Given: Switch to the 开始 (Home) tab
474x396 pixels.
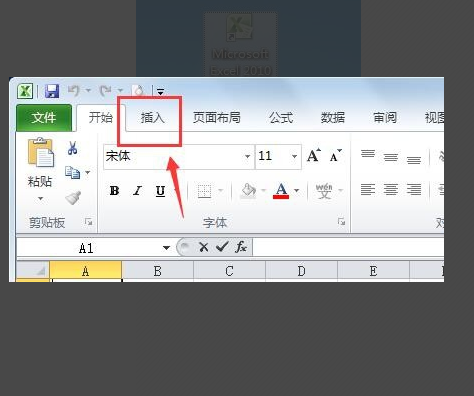Looking at the screenshot, I should [x=101, y=117].
